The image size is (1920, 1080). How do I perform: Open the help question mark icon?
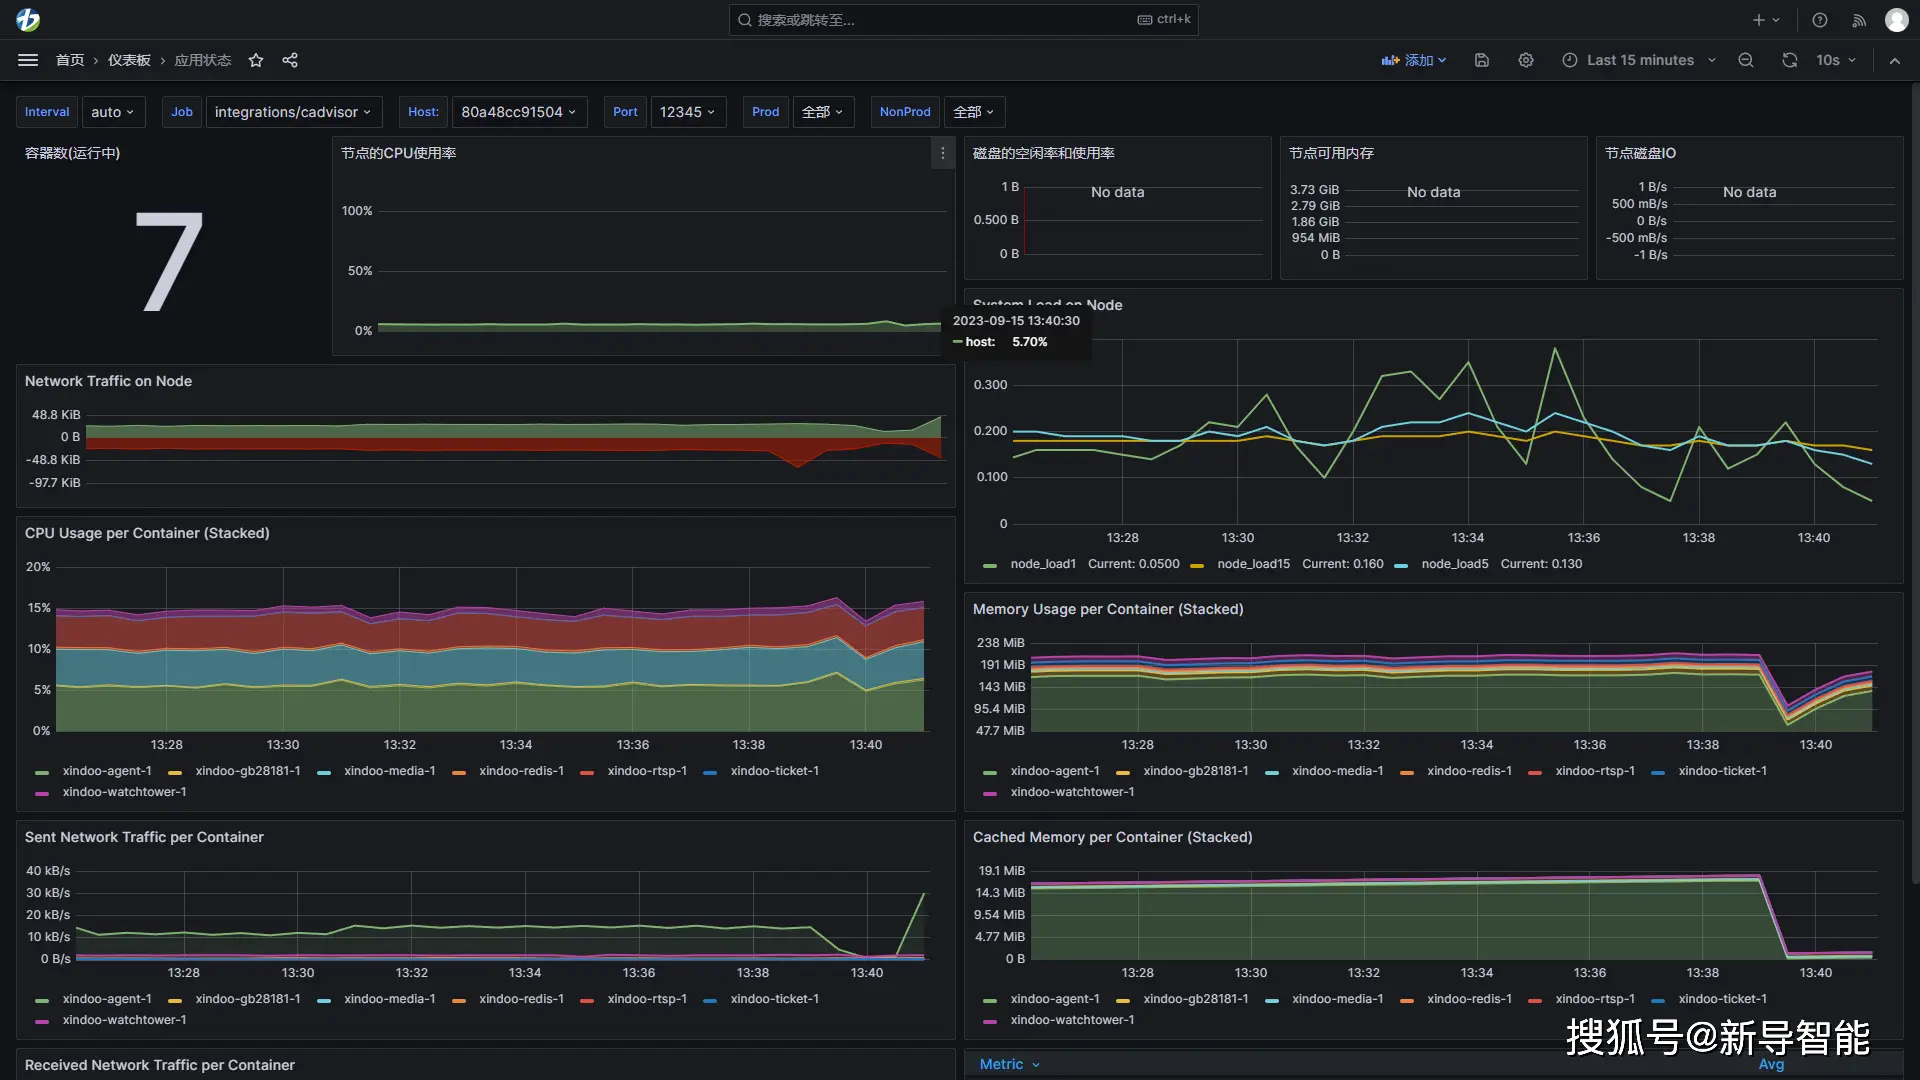(x=1820, y=20)
